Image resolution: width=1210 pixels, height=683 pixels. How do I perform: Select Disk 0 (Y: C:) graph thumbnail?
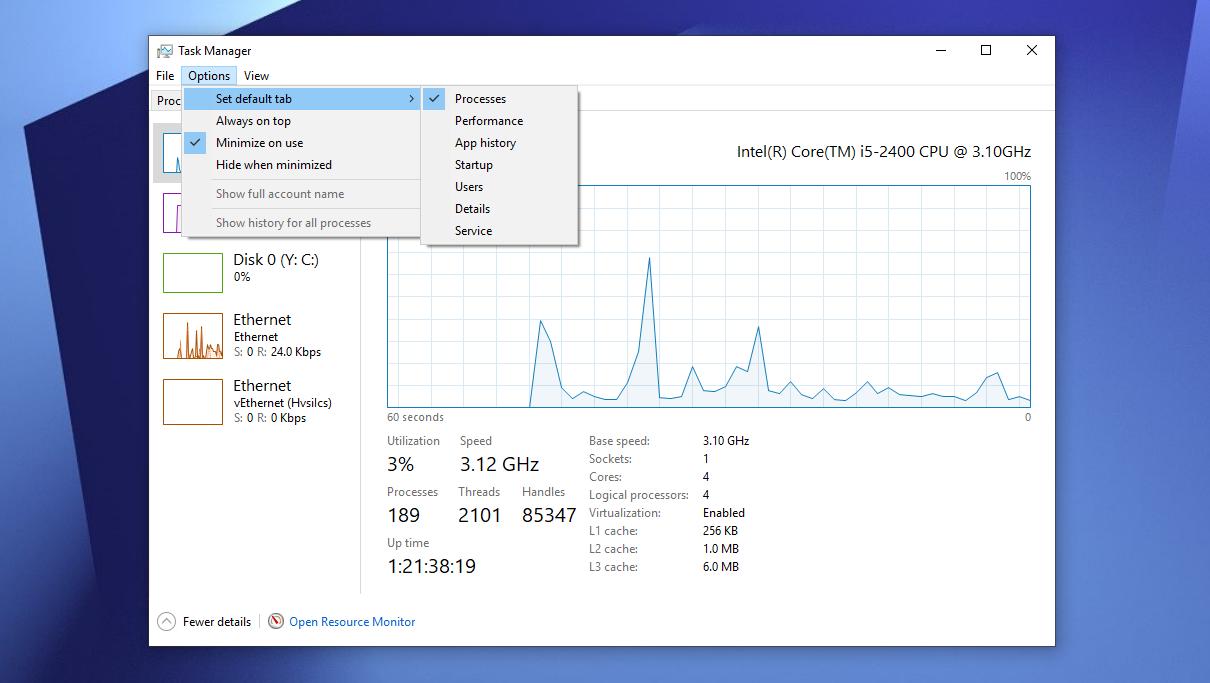pos(193,273)
